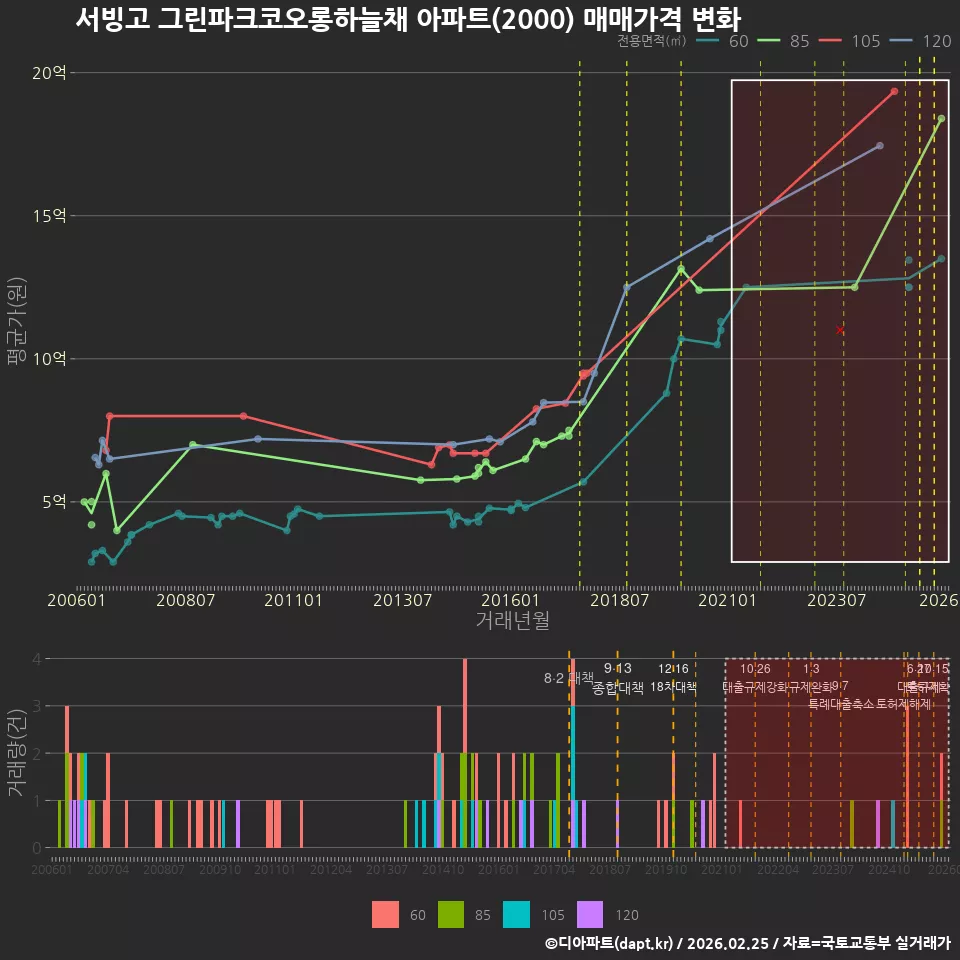
Task: Click volume chart x-axis label 200704
Action: tap(108, 869)
